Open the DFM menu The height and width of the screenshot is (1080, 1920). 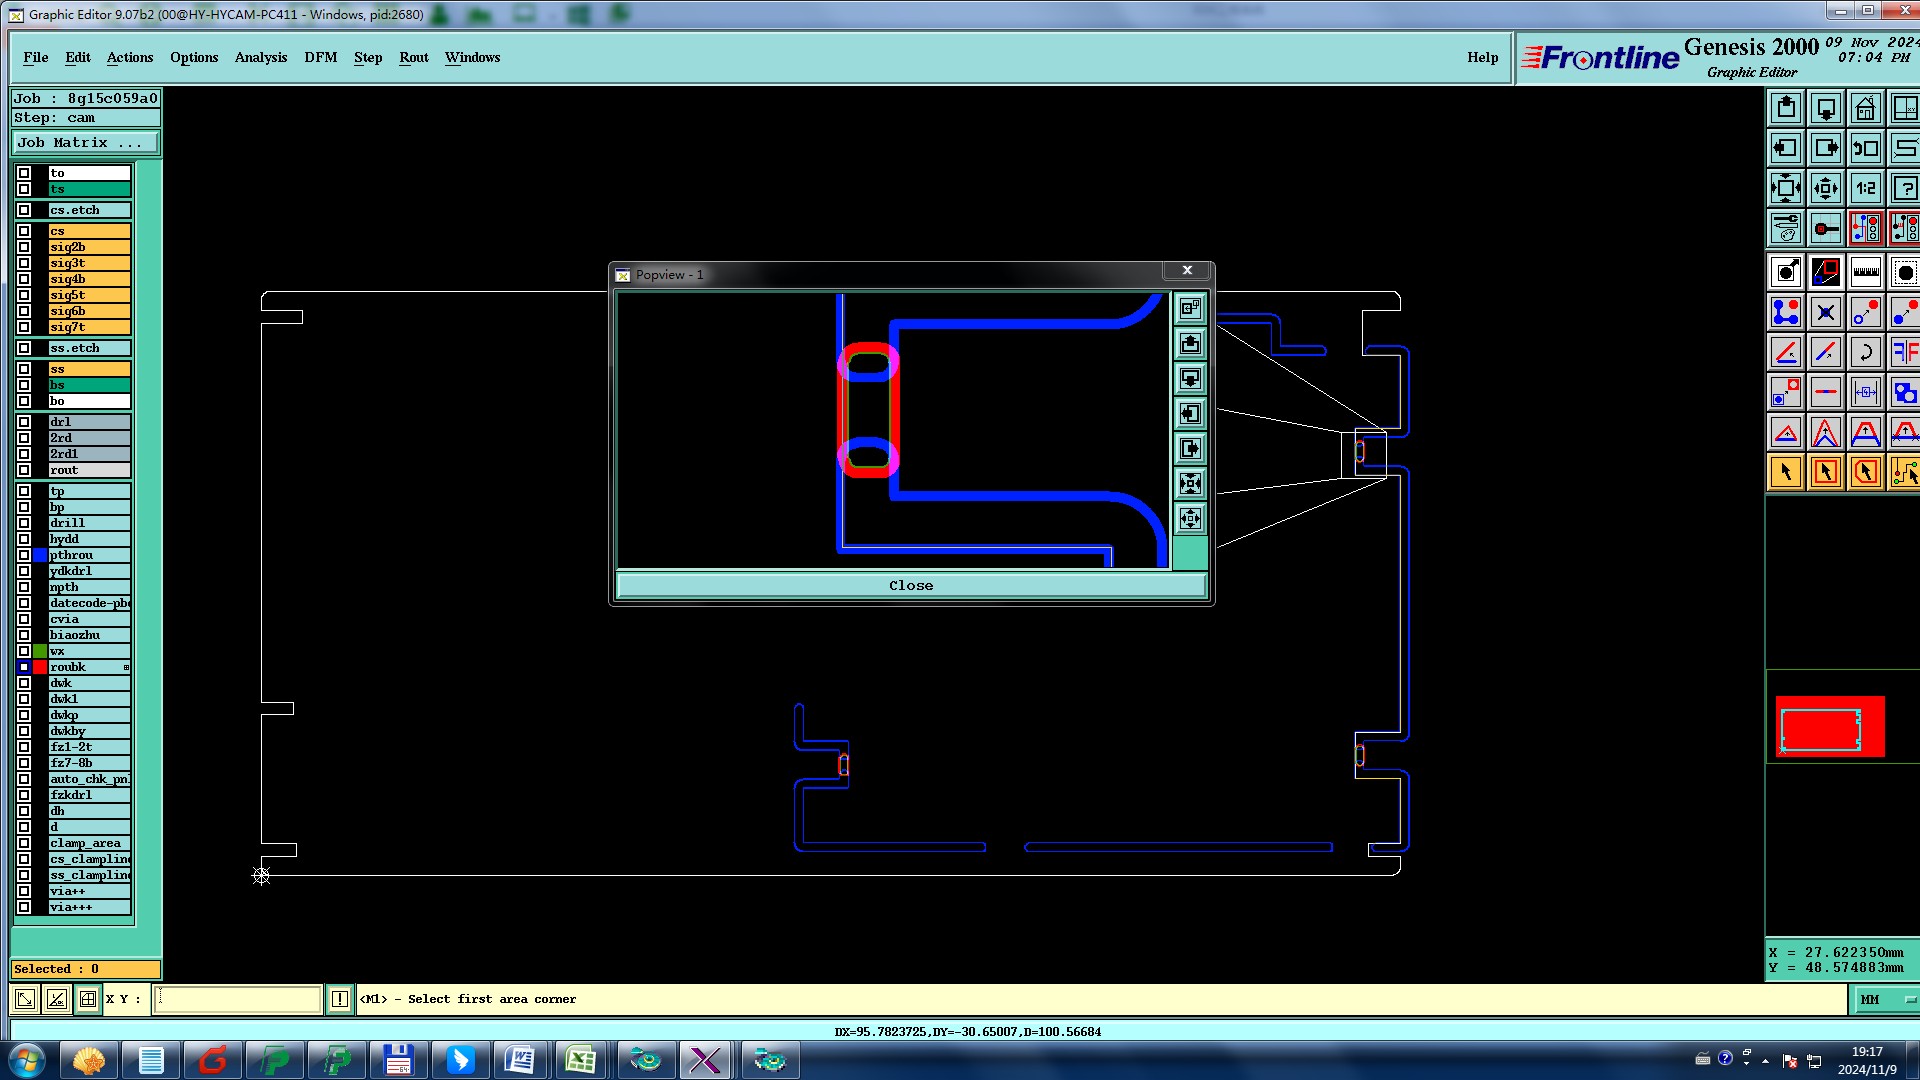pyautogui.click(x=320, y=57)
